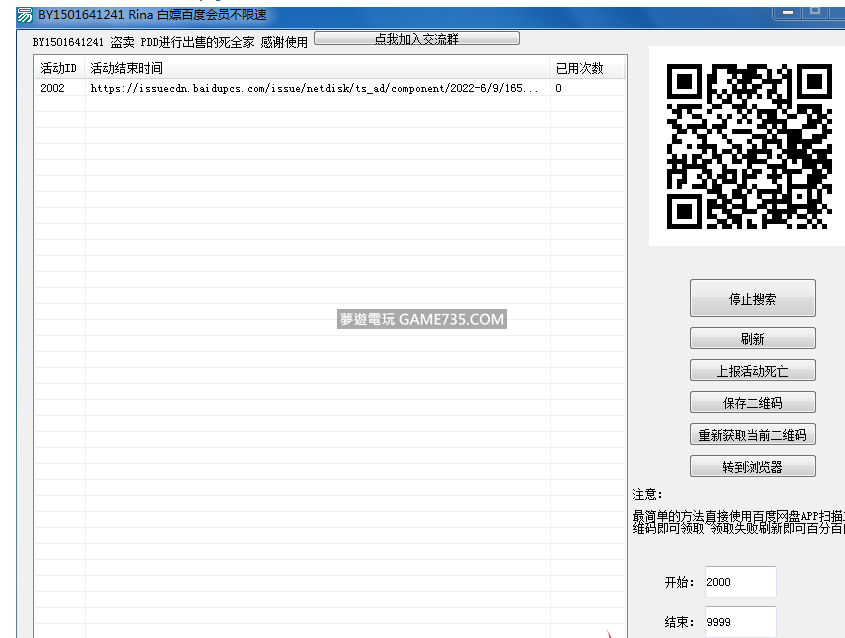
Task: Hit the 刷新 refresh button
Action: click(752, 339)
